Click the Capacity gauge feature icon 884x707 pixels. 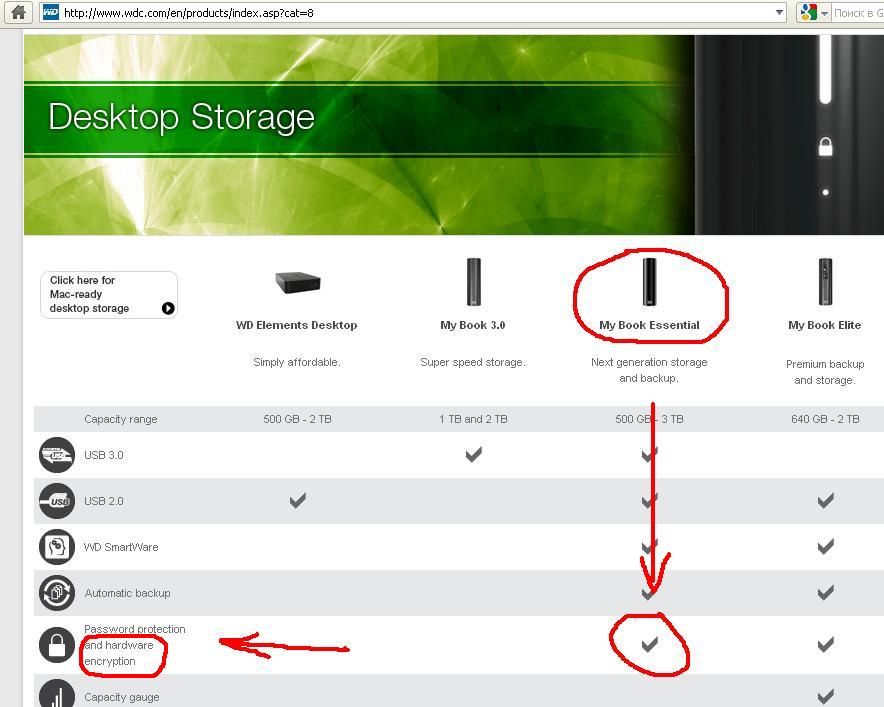pos(56,693)
